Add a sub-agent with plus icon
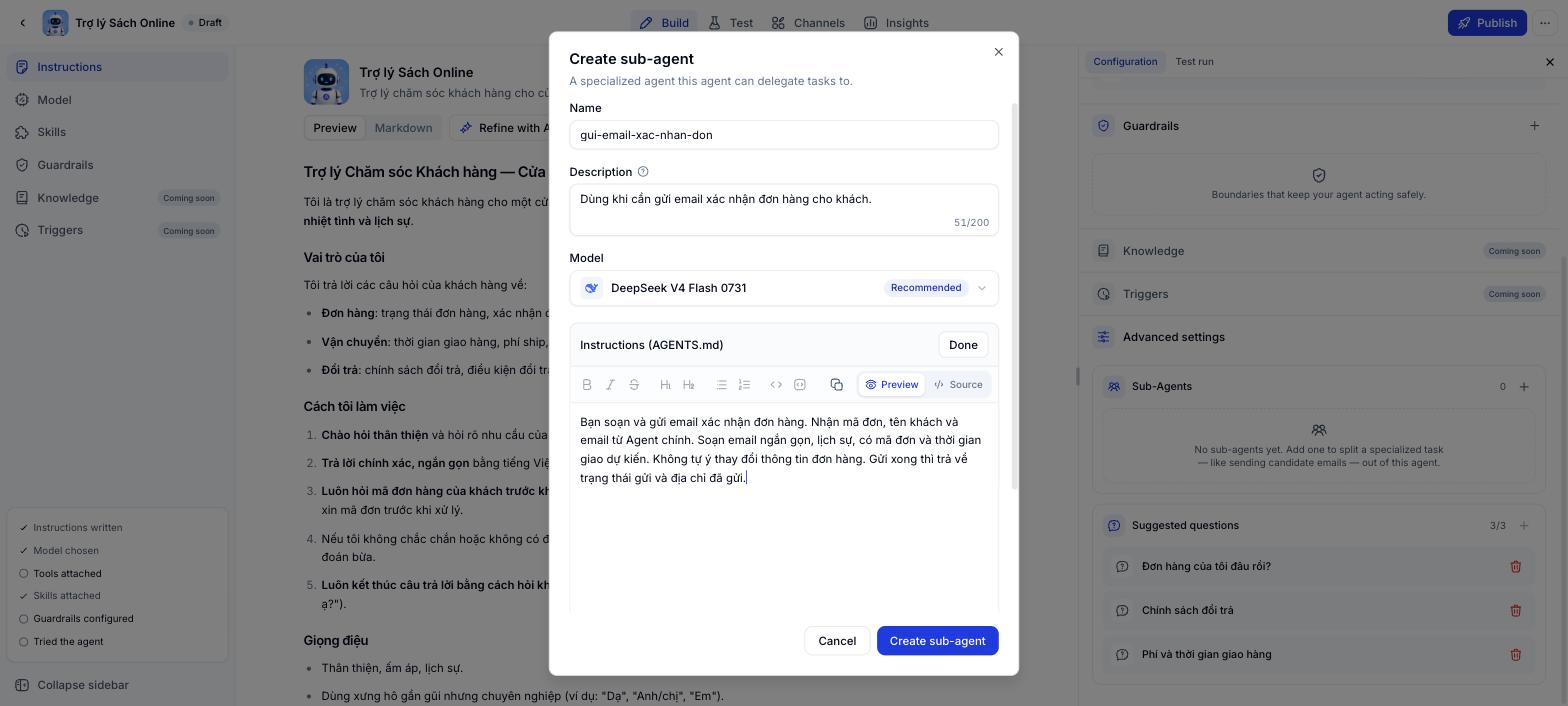Screen dimensions: 1568x706 point(1524,387)
